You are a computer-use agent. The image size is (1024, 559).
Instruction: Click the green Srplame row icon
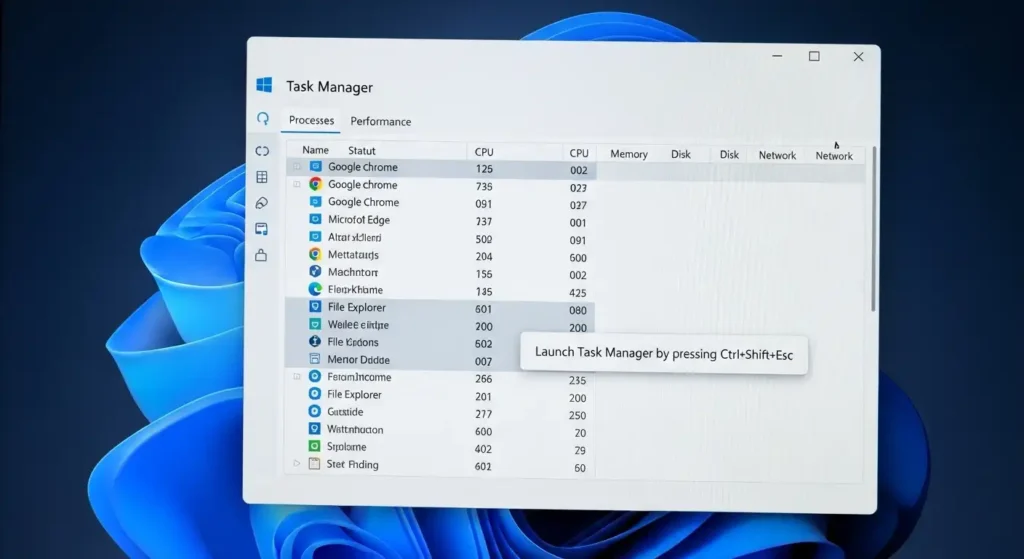point(315,447)
